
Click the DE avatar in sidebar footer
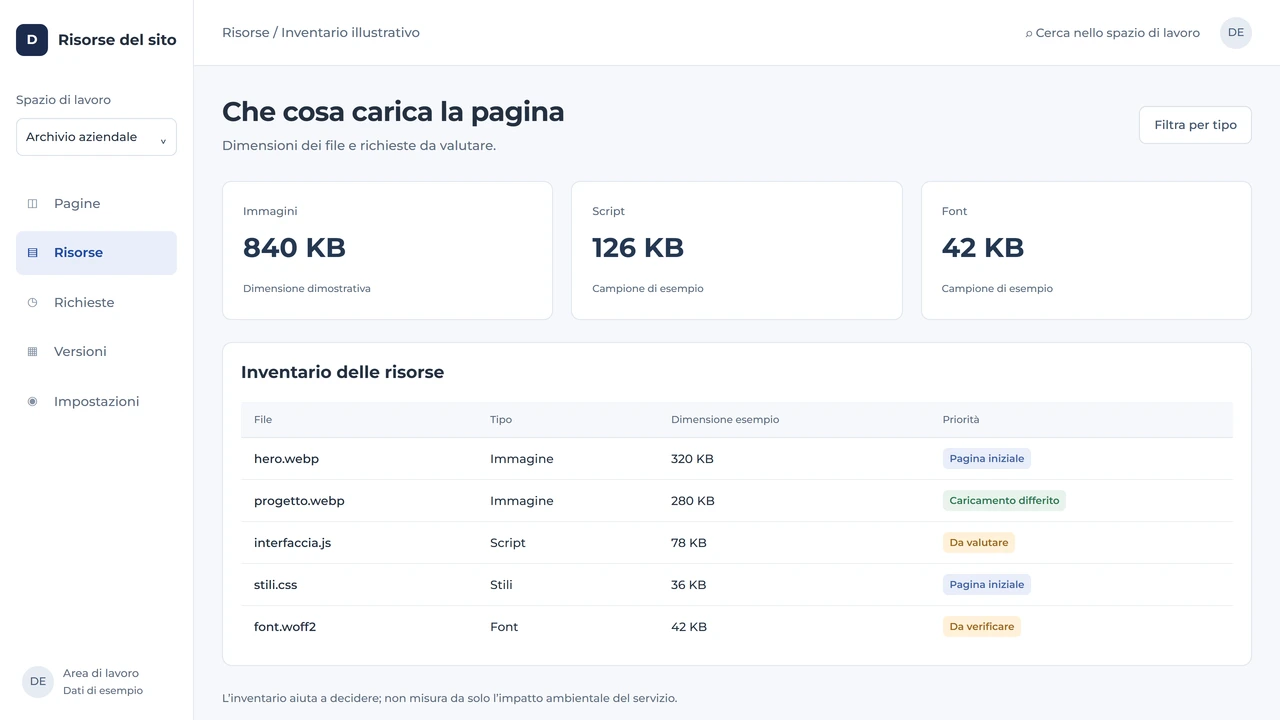click(x=38, y=682)
